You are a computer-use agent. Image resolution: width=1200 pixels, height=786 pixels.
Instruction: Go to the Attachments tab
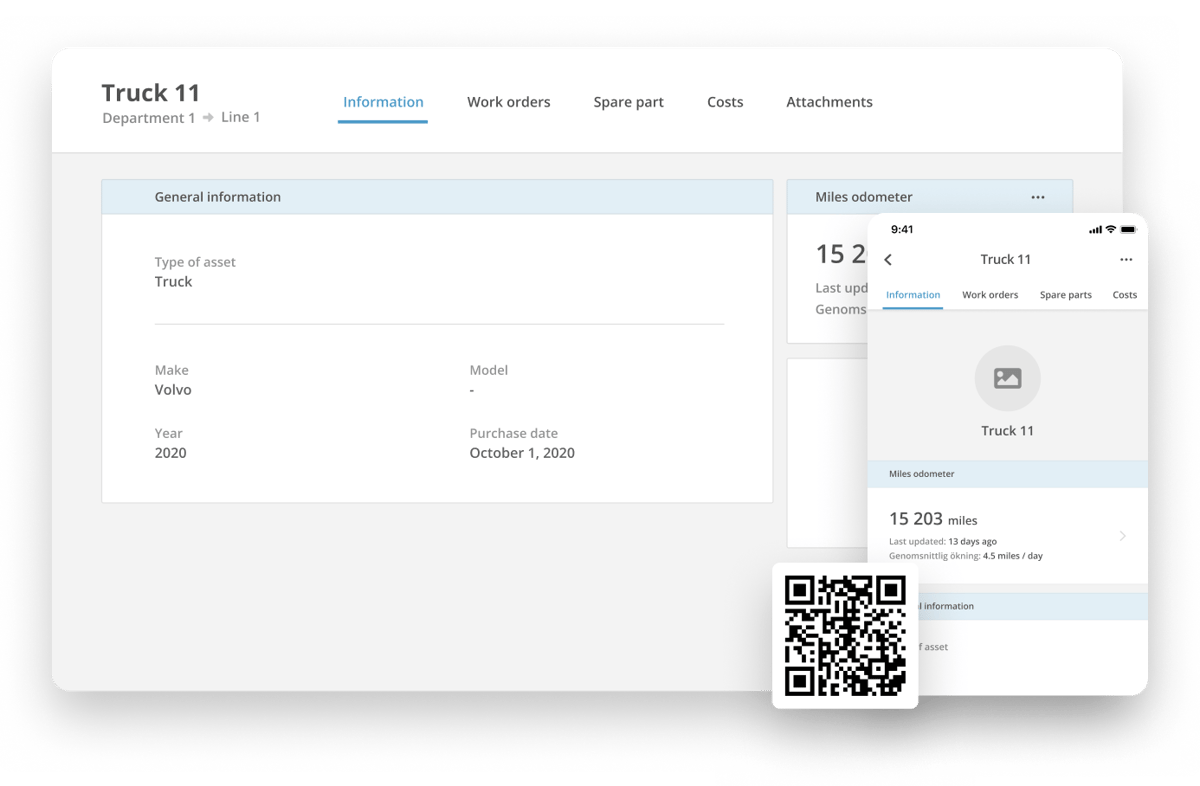point(829,102)
